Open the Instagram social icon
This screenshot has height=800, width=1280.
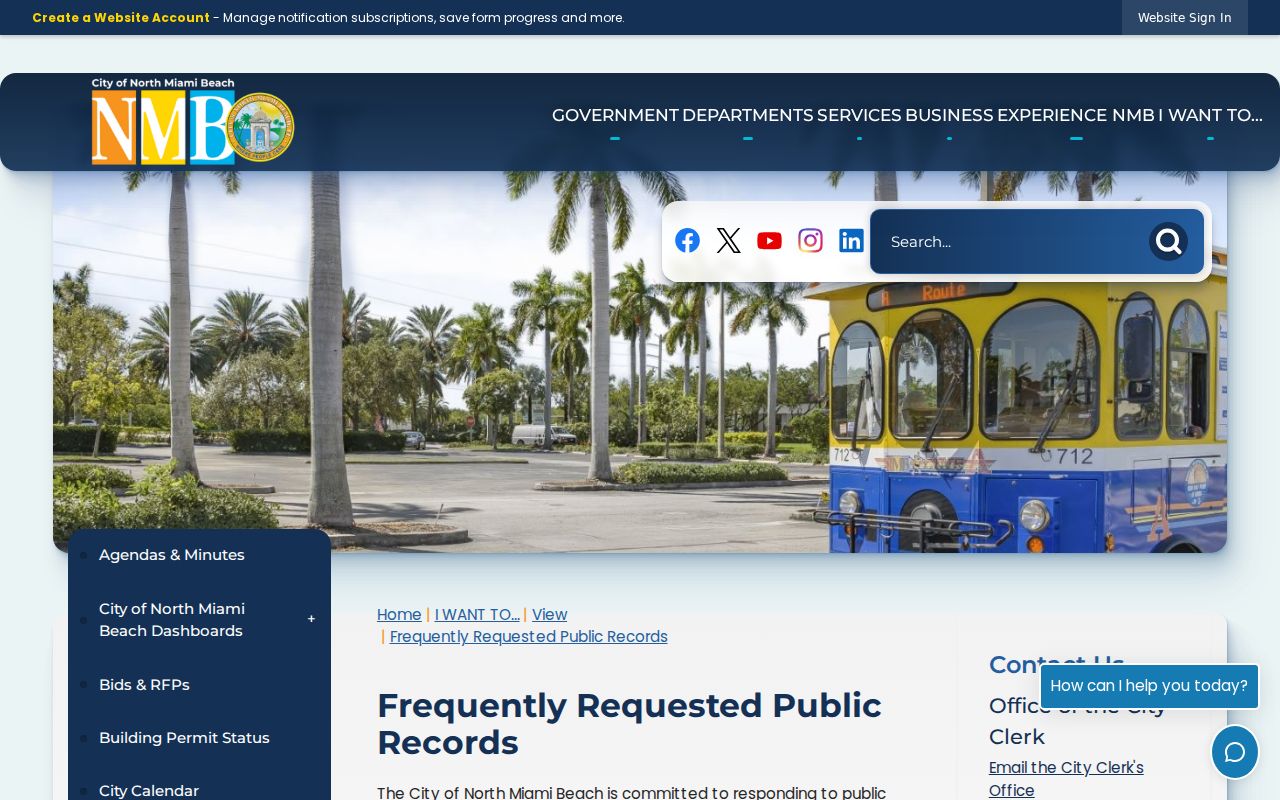point(810,241)
